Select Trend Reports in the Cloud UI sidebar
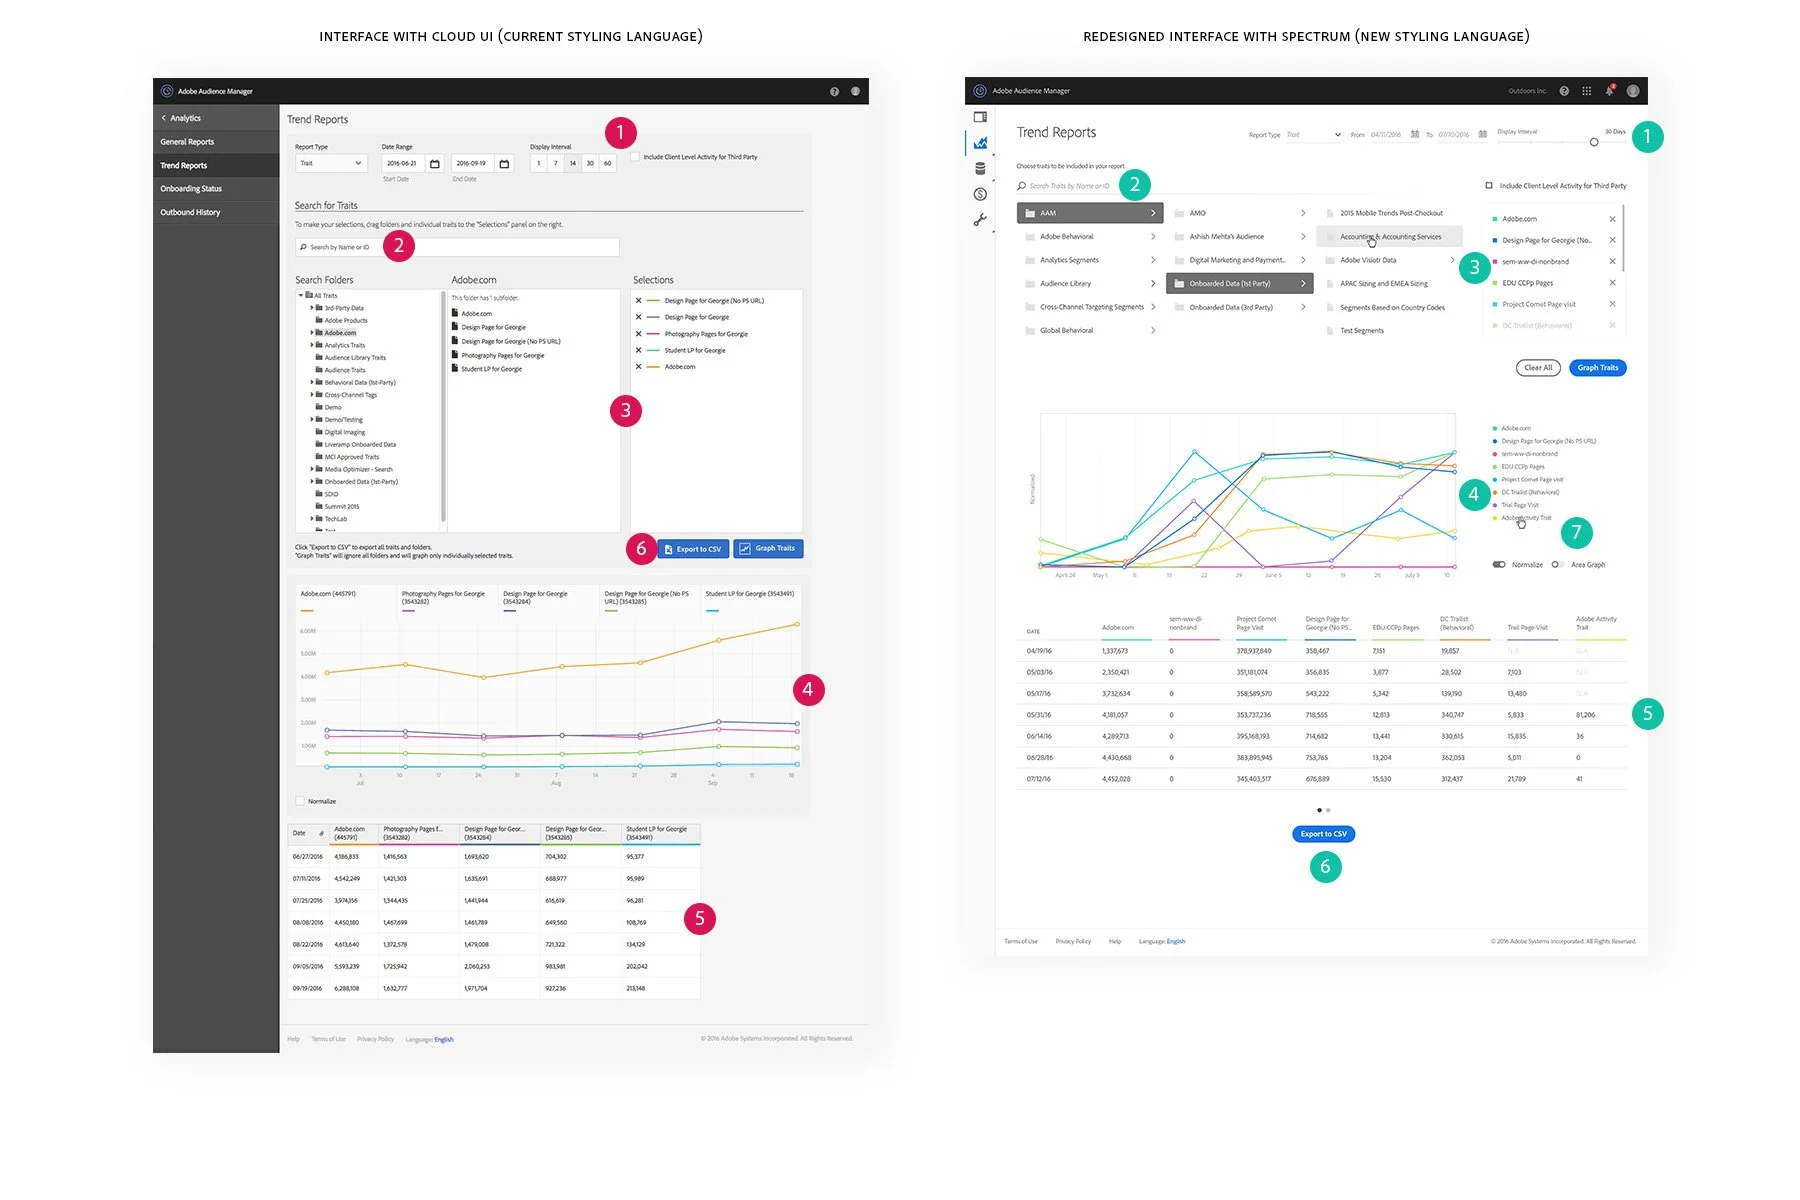This screenshot has width=1800, height=1200. tap(216, 165)
